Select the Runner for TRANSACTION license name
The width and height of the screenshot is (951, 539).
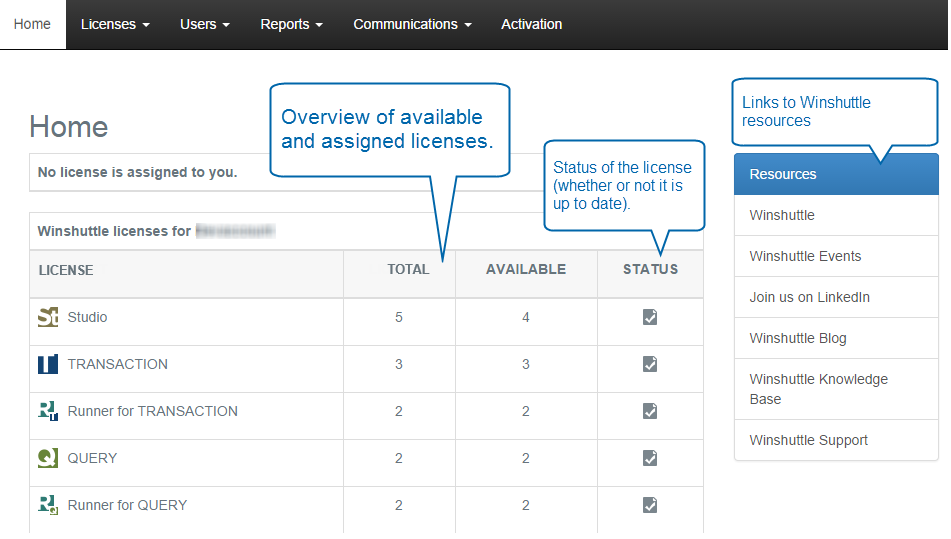[x=153, y=411]
